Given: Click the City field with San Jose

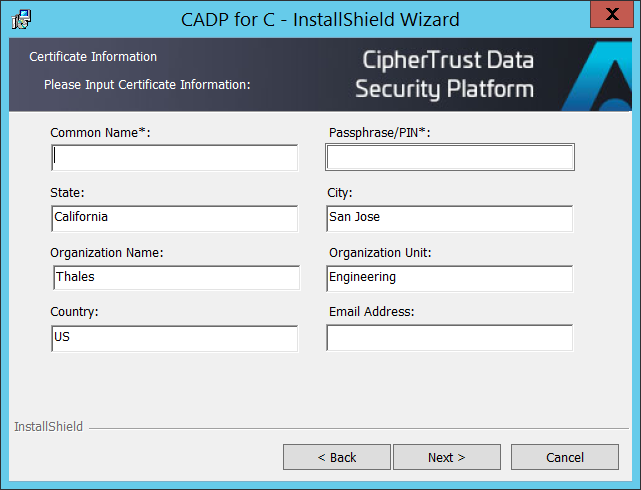Looking at the screenshot, I should pos(450,218).
